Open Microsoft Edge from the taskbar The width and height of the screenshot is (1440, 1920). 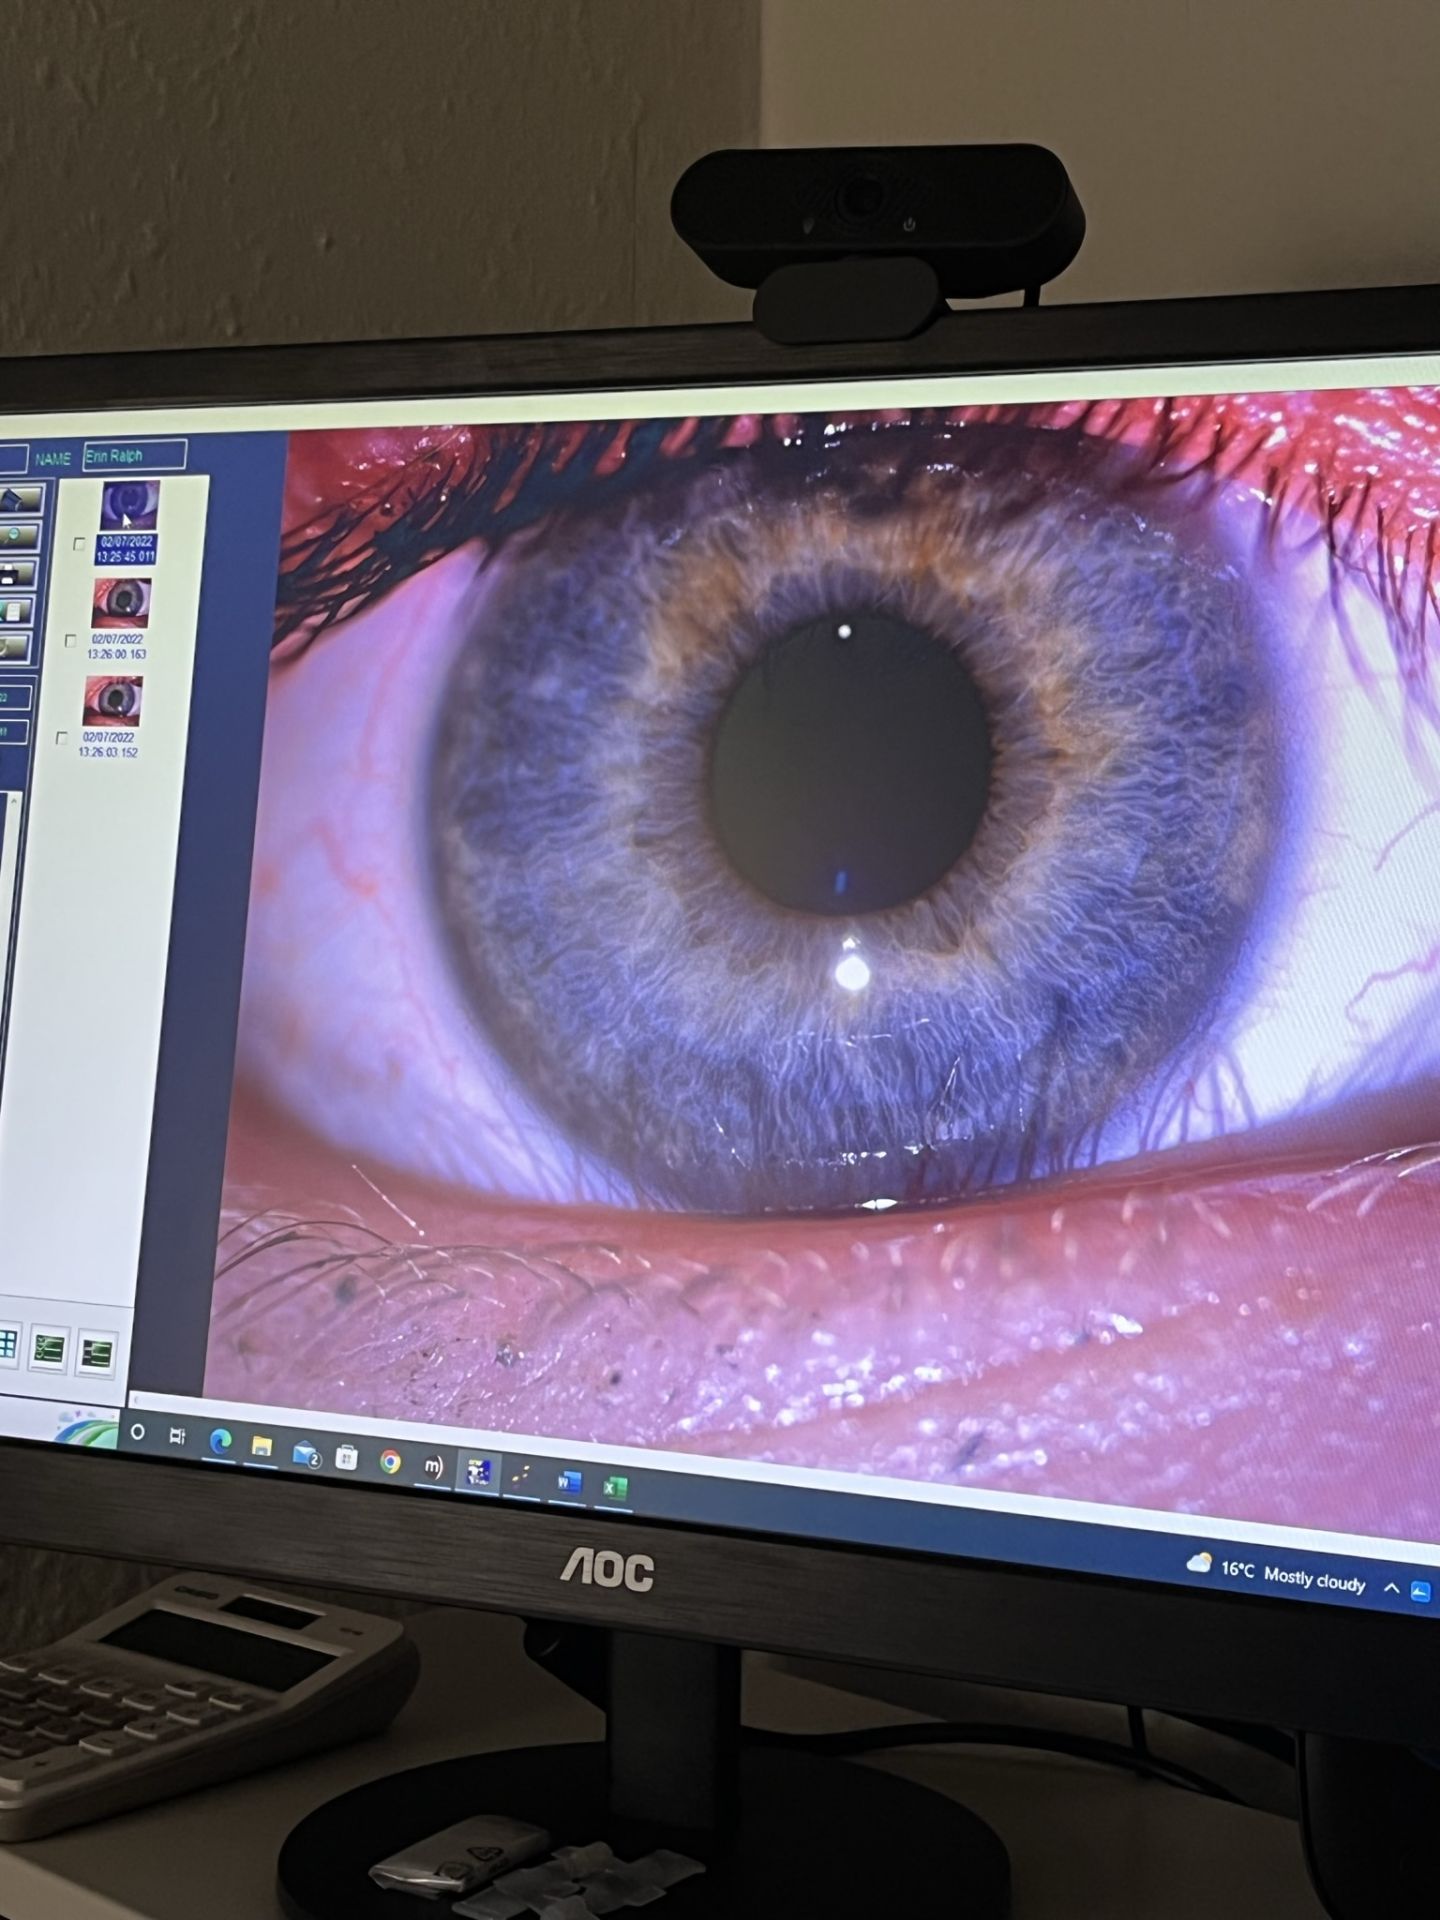point(219,1441)
